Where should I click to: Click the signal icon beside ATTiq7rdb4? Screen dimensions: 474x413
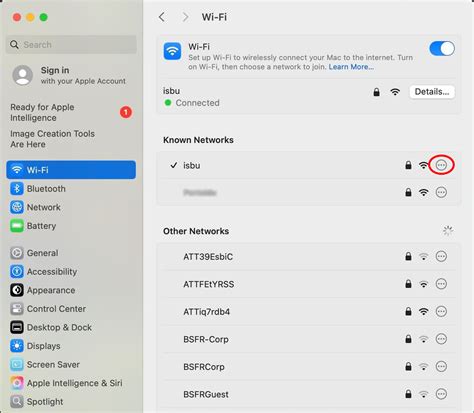click(424, 312)
